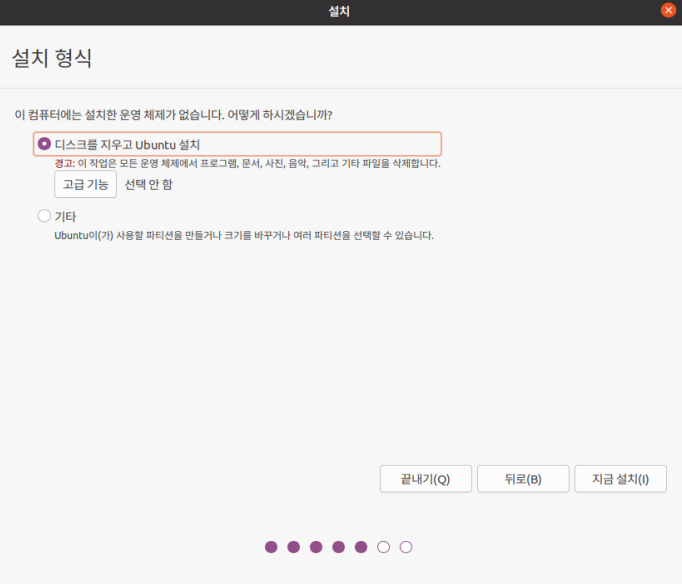Go back with the '뒤로(B)' button
This screenshot has width=682, height=584.
tap(523, 479)
